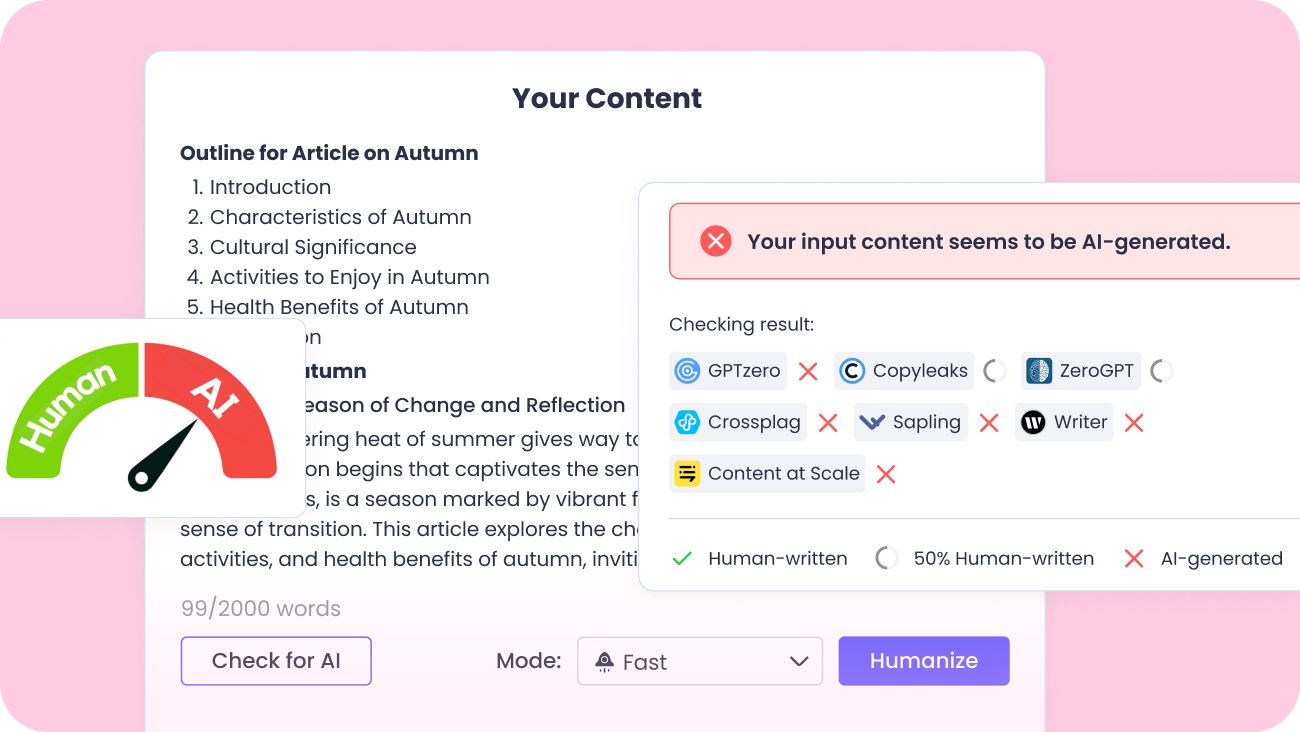Click the rocket icon in Mode selector
Viewport: 1300px width, 732px height.
(604, 661)
